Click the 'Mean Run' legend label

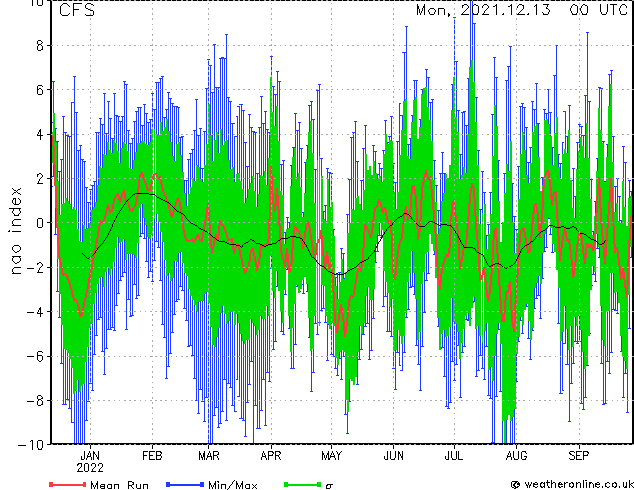coord(119,484)
